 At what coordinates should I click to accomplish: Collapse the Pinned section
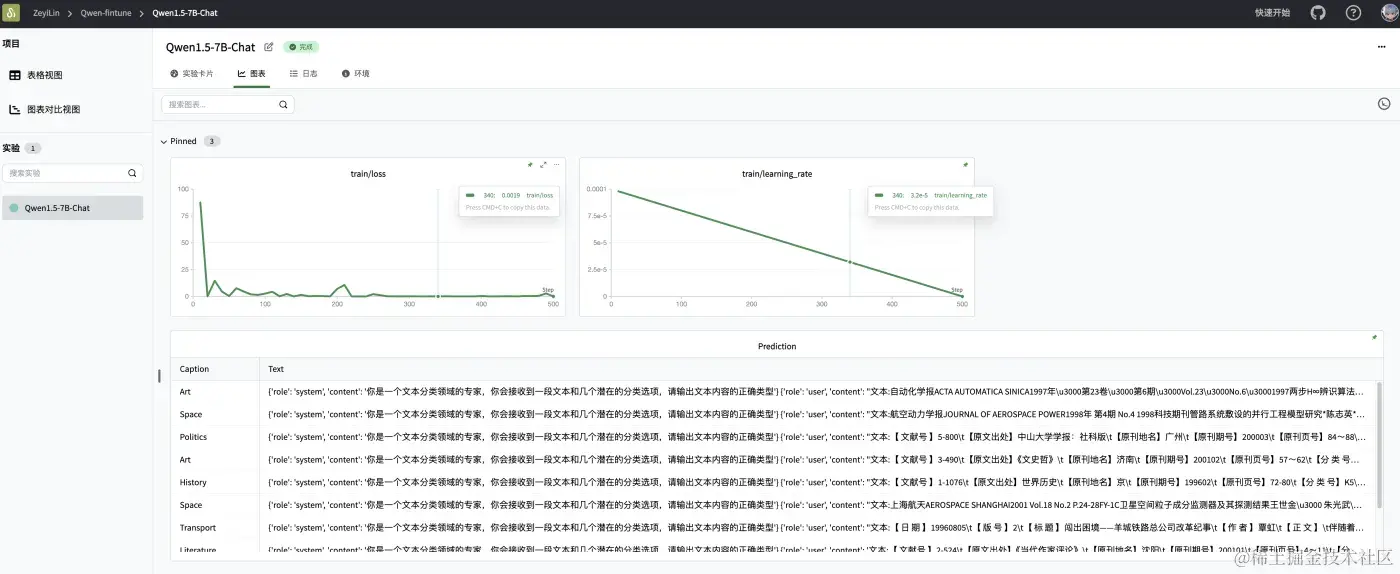point(164,141)
